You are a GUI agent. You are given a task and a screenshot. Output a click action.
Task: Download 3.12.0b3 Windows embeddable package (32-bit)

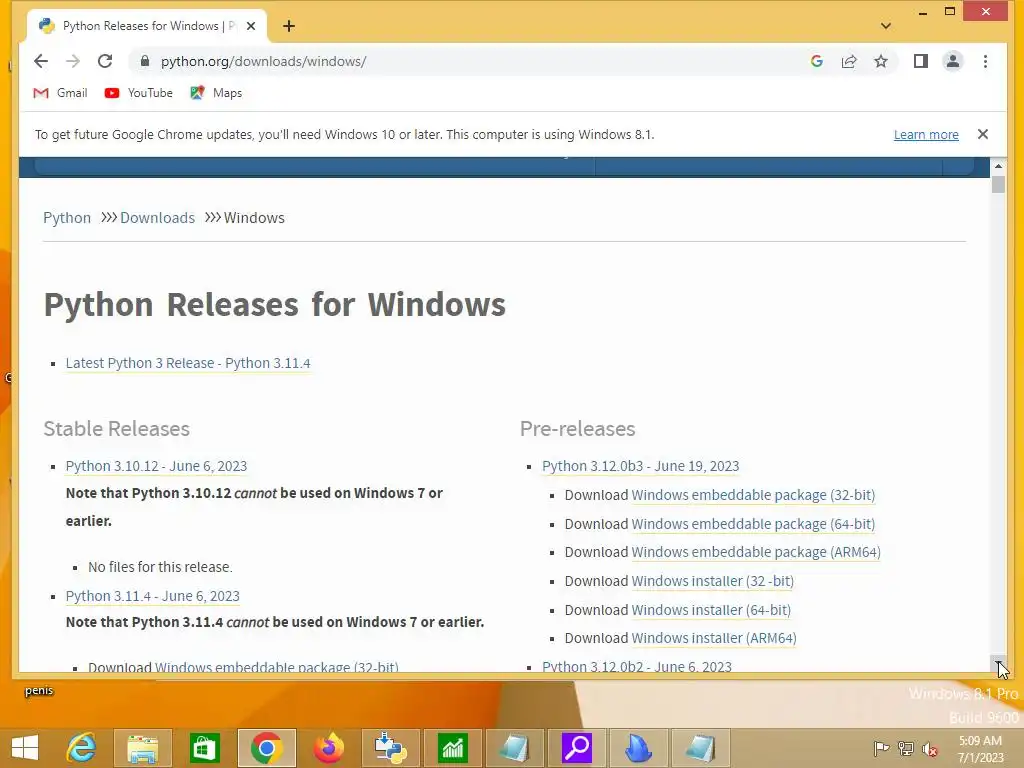point(753,495)
